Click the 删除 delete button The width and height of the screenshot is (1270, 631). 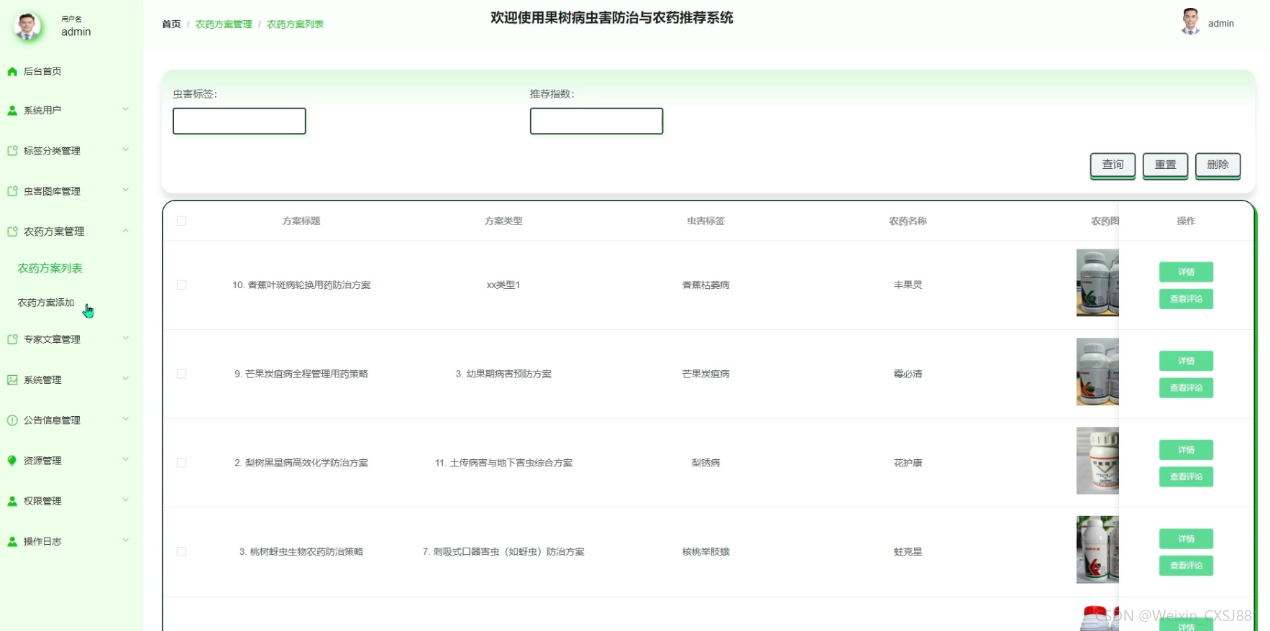1218,165
